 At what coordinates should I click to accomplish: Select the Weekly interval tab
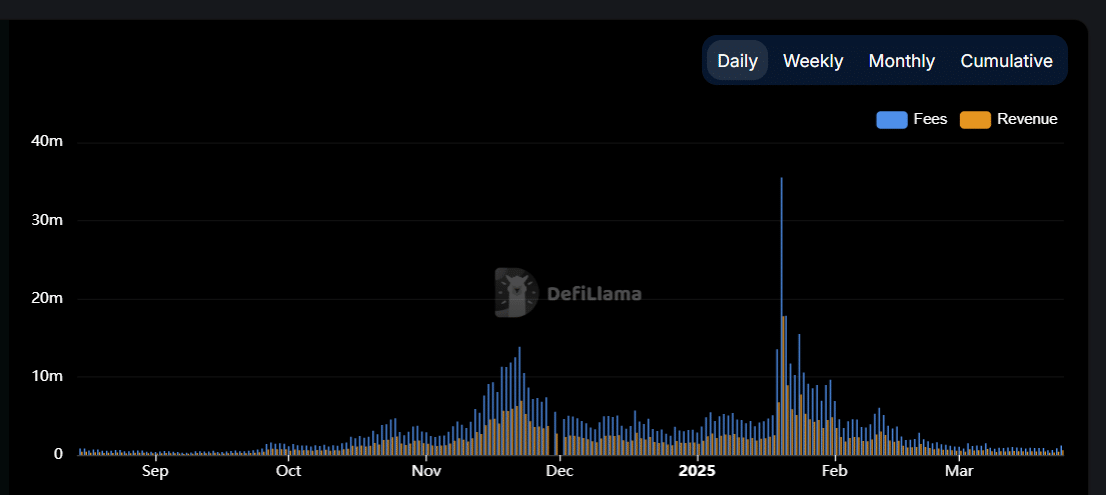(812, 61)
